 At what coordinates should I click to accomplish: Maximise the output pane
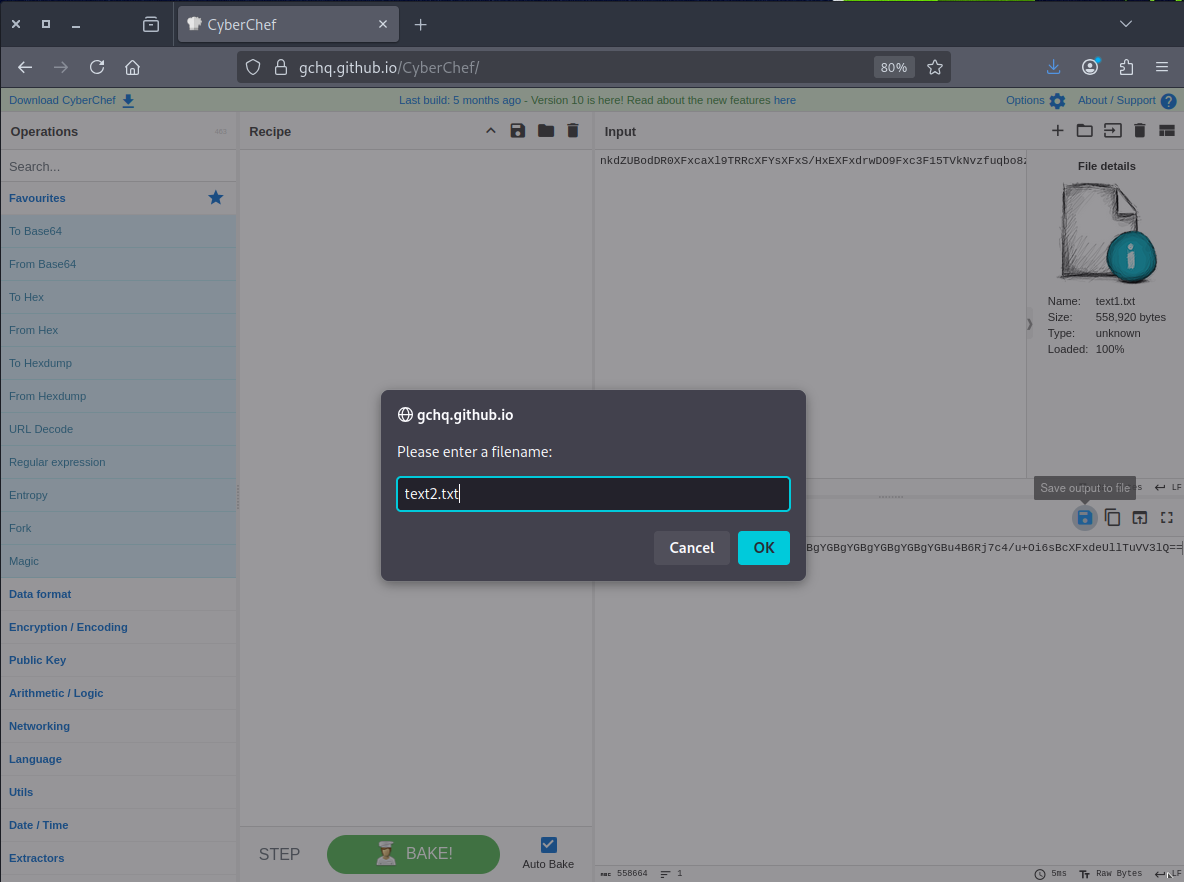tap(1166, 517)
